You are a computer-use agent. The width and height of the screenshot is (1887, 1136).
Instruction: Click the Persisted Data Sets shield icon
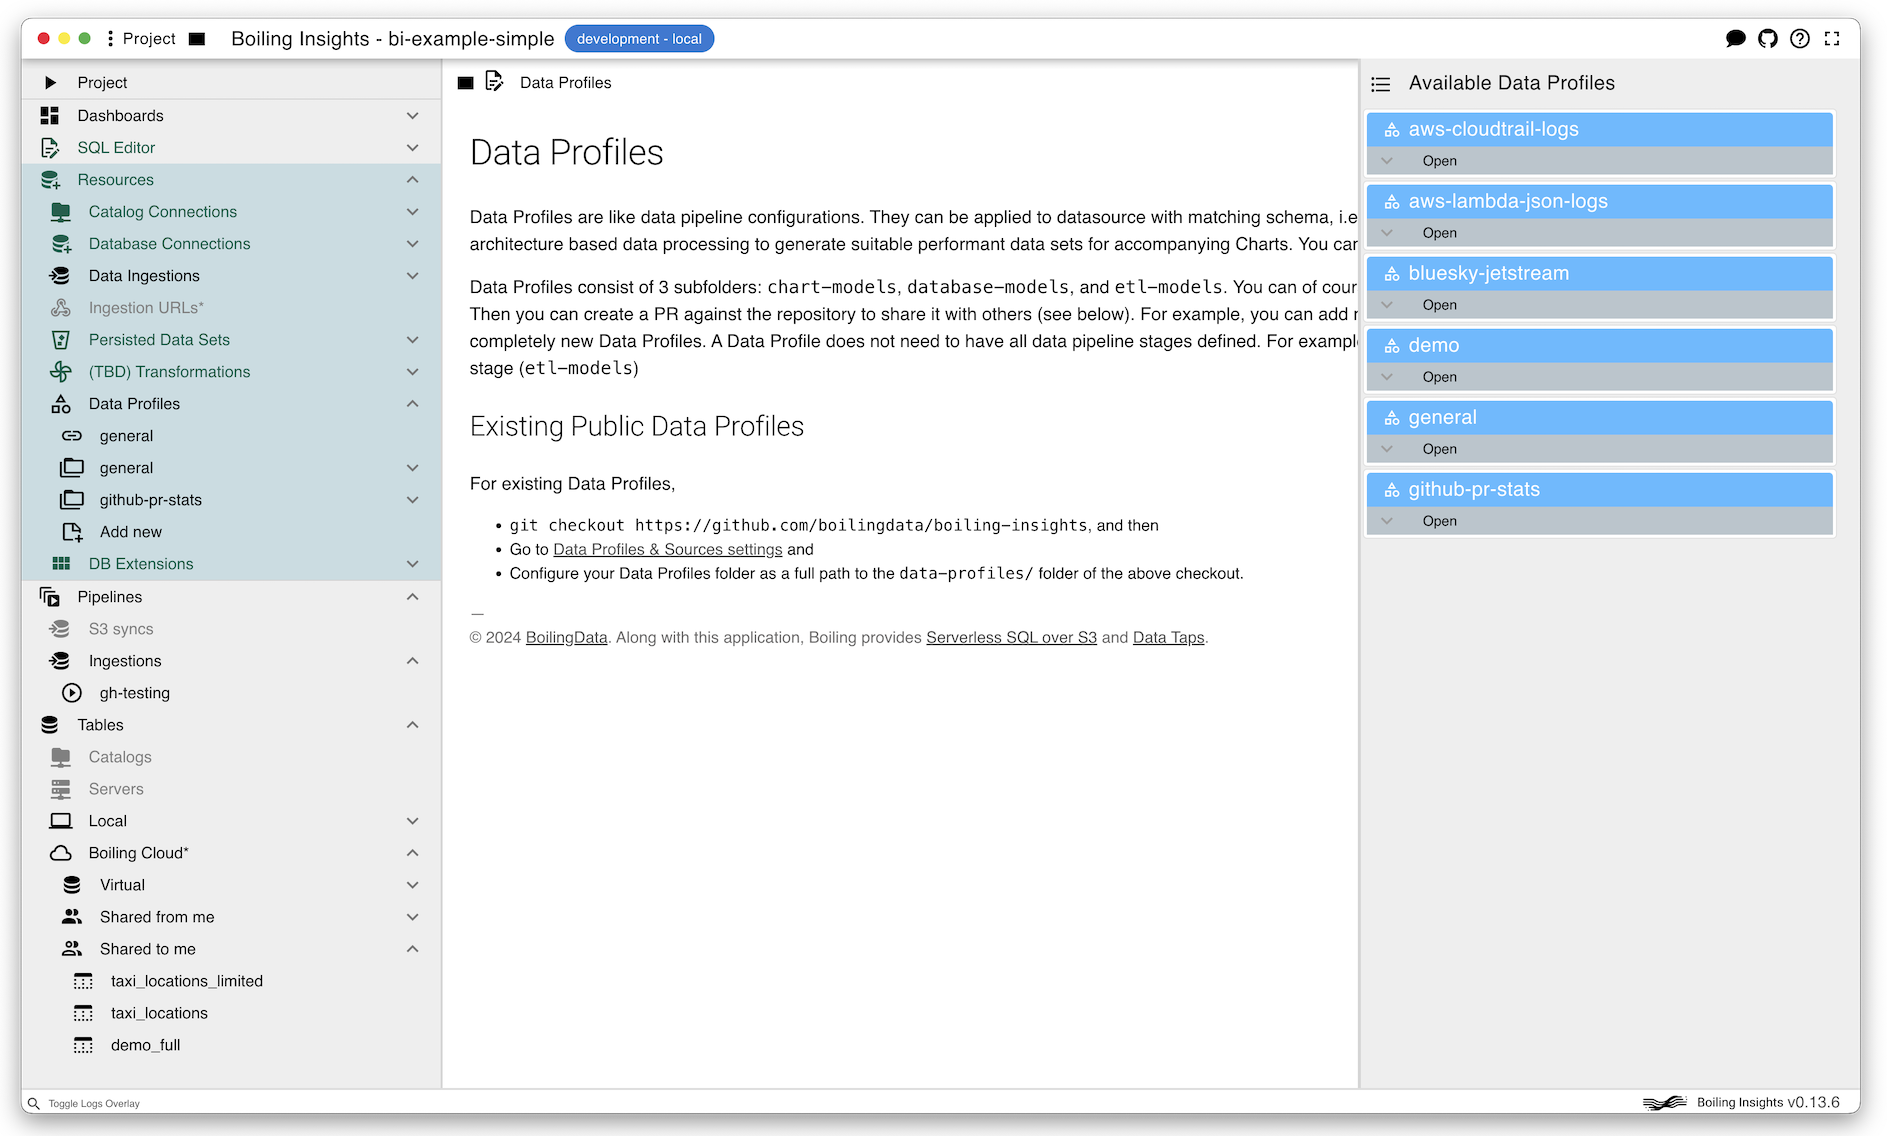tap(60, 339)
